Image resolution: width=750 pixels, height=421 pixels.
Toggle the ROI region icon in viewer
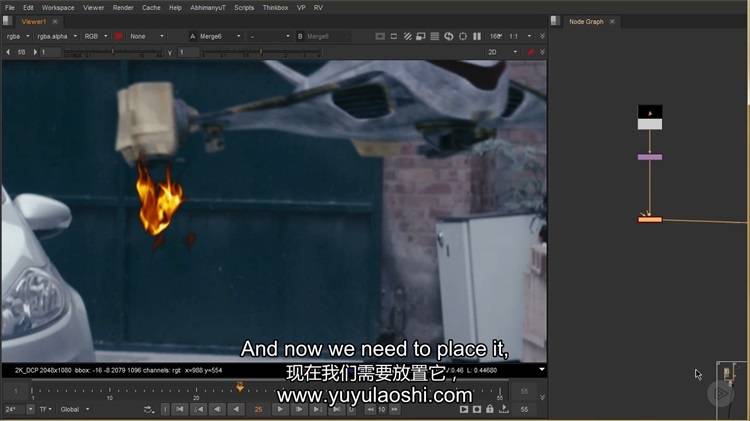[x=421, y=36]
